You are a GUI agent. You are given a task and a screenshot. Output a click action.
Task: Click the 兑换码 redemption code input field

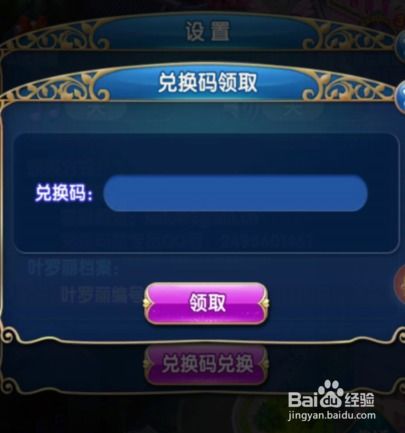tap(235, 193)
